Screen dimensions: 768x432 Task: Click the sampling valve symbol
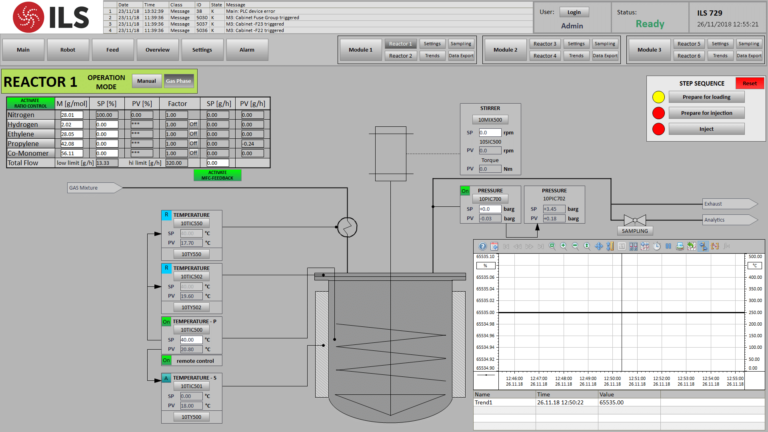629,219
